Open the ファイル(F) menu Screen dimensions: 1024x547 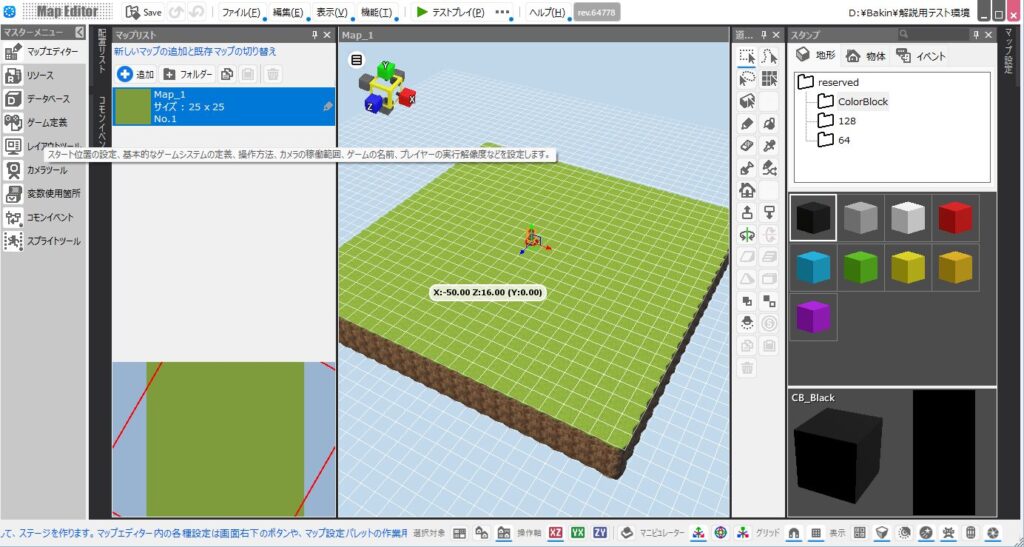[240, 12]
